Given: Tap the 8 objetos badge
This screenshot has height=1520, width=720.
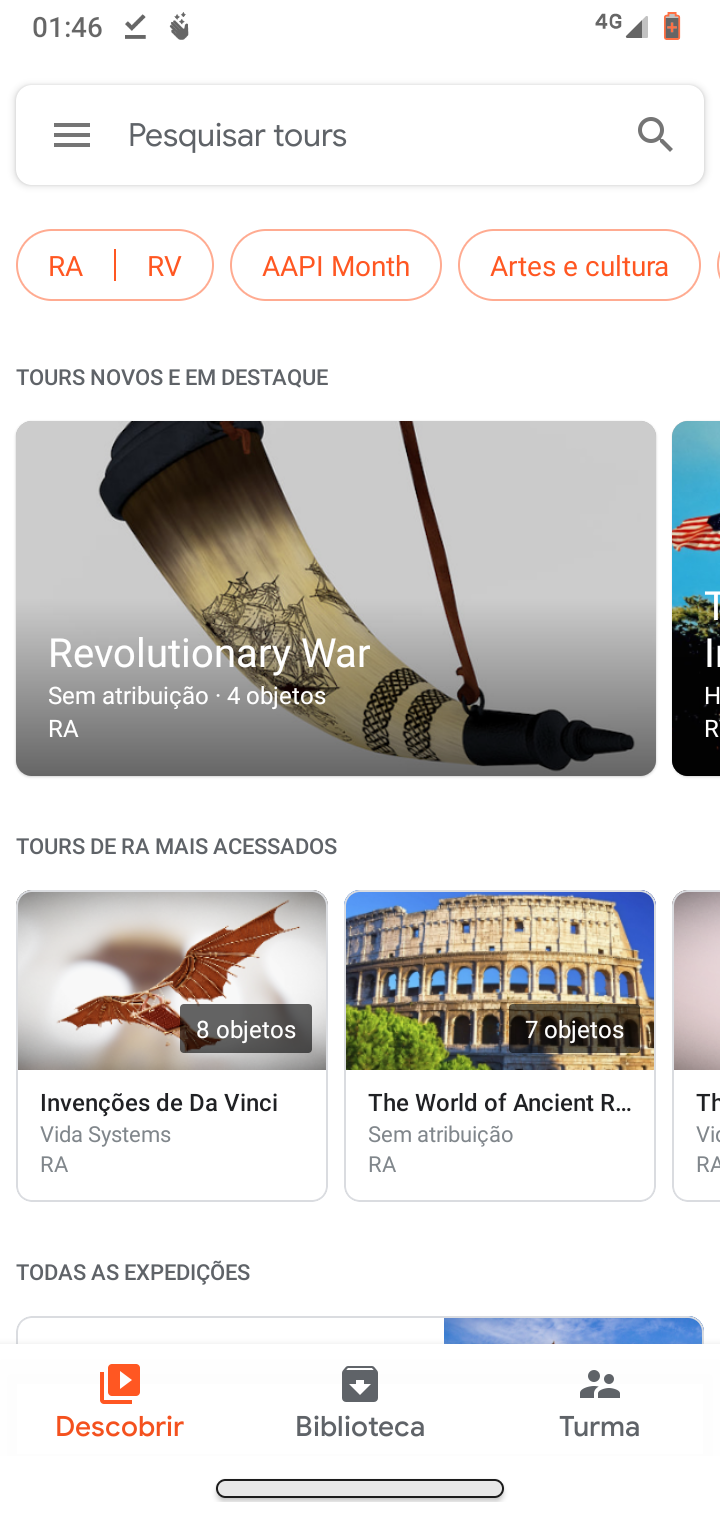Looking at the screenshot, I should click(x=246, y=1029).
